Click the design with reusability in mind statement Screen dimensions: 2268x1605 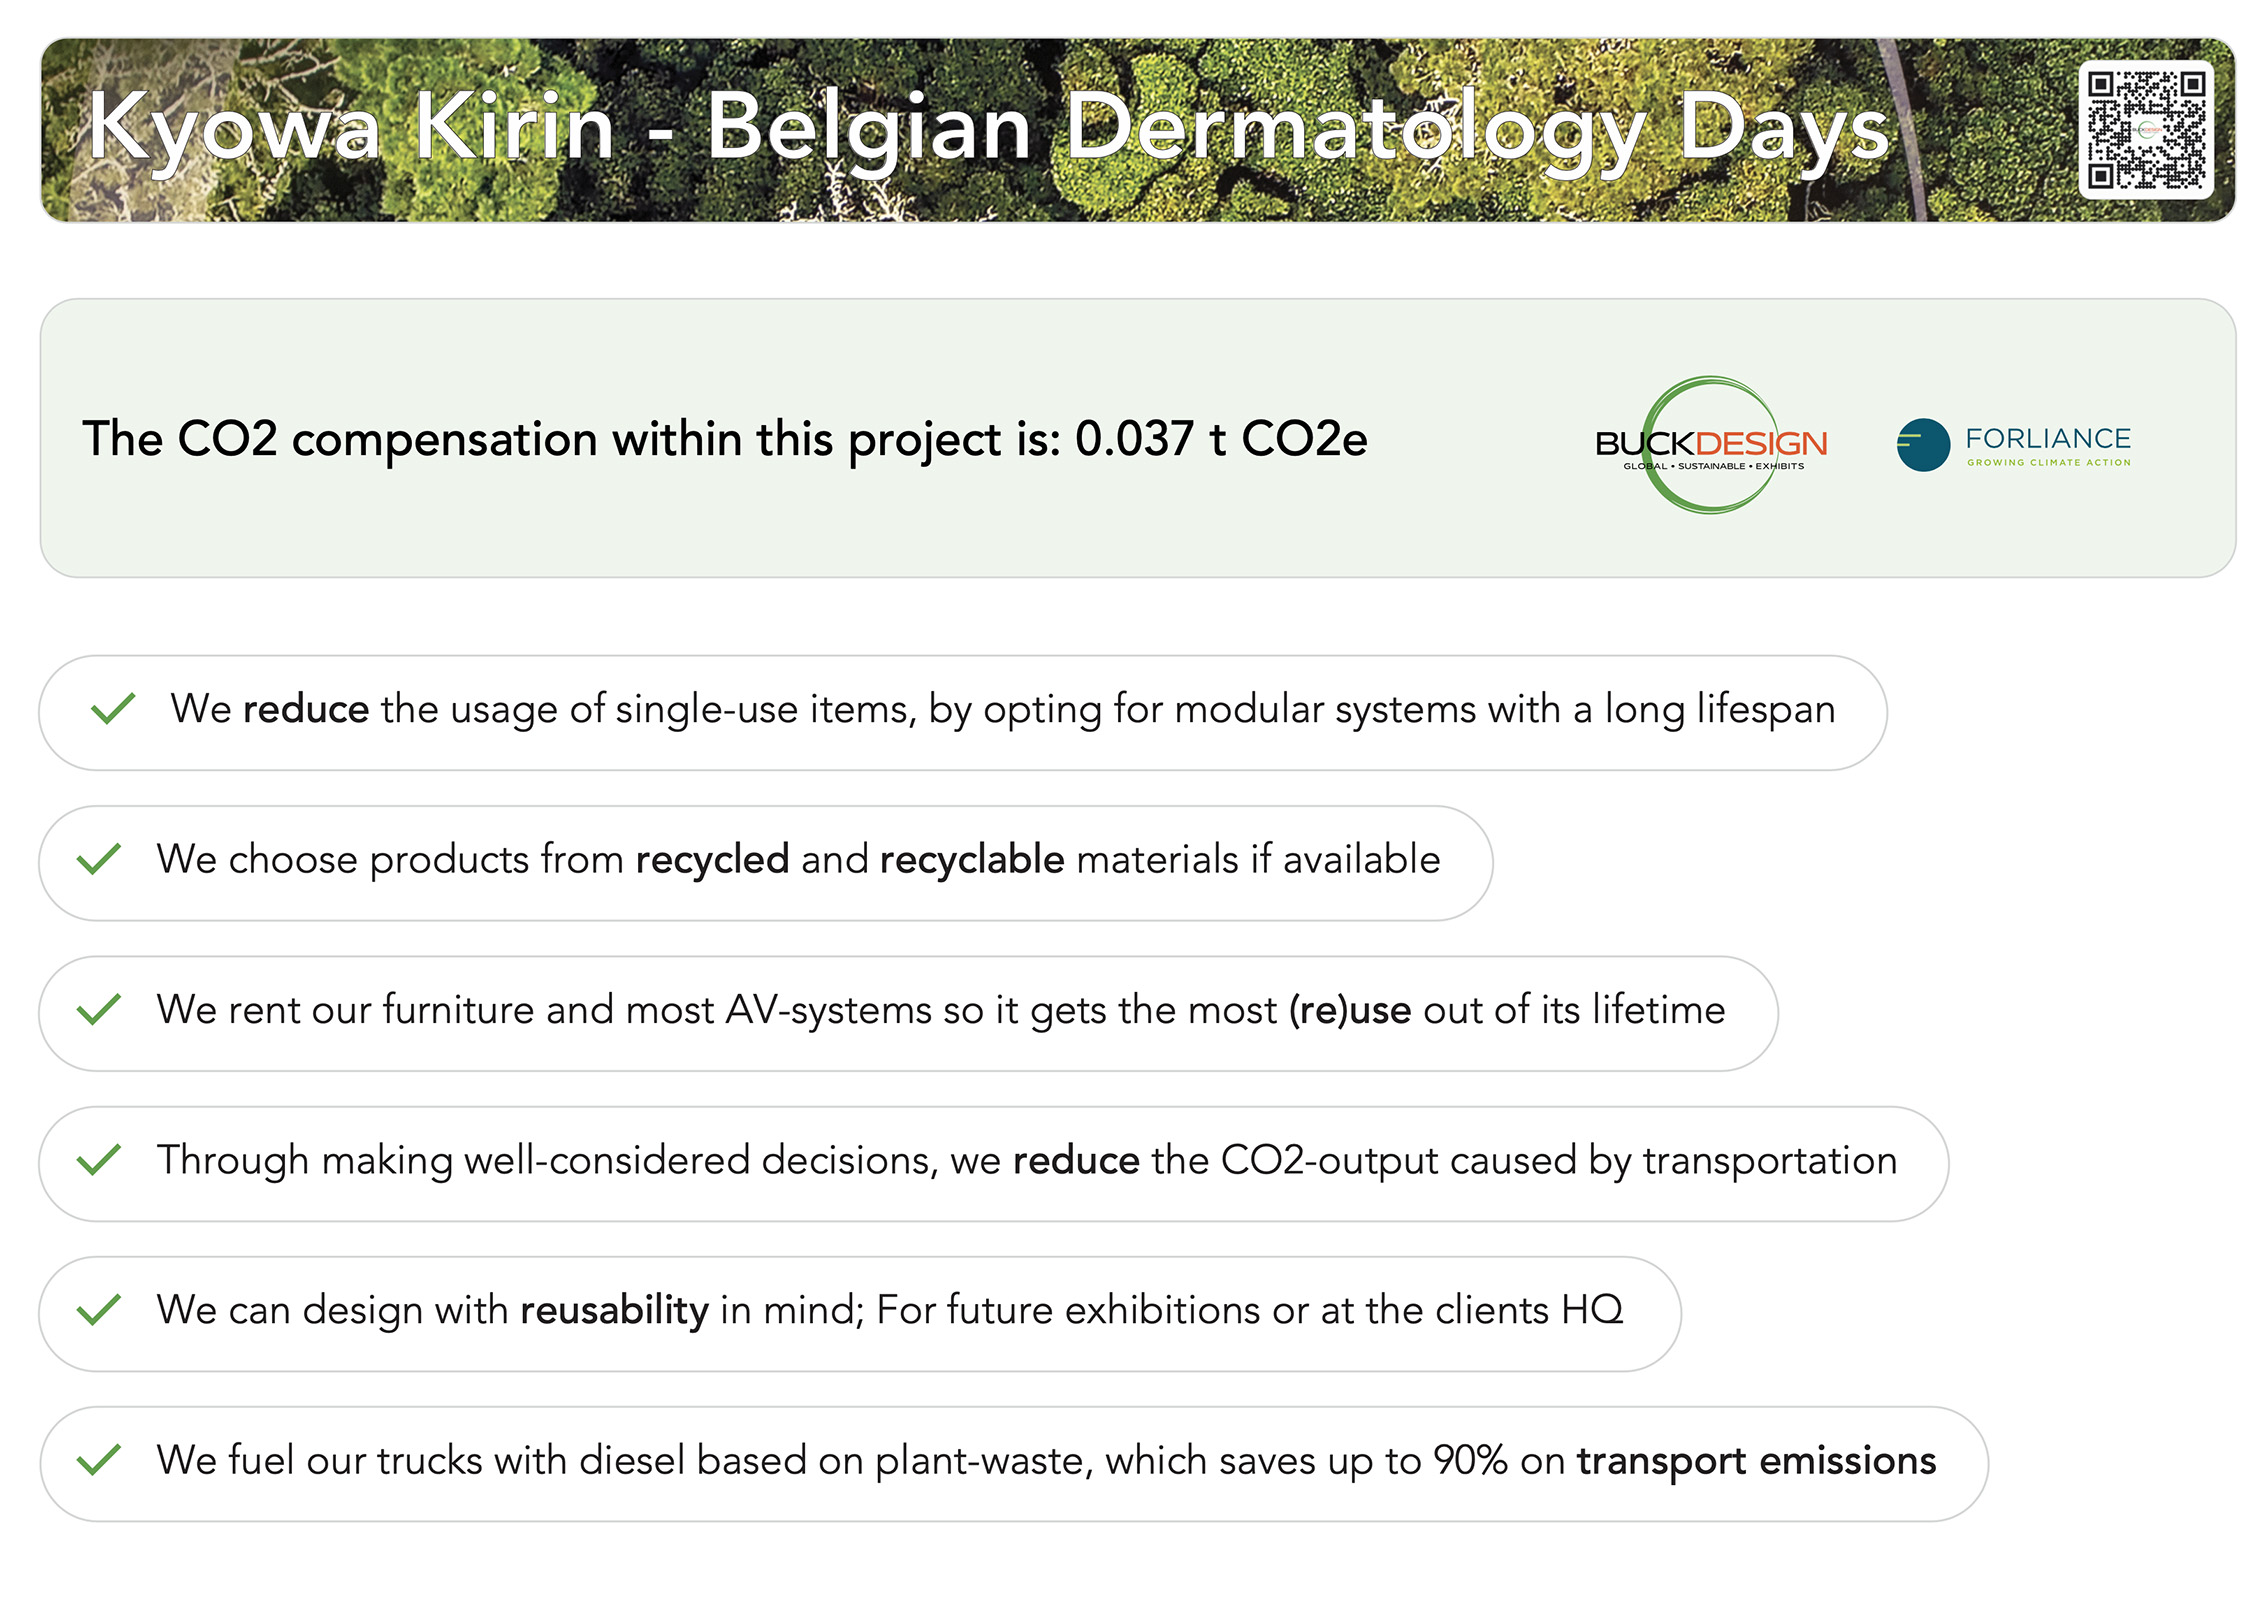[x=889, y=1310]
